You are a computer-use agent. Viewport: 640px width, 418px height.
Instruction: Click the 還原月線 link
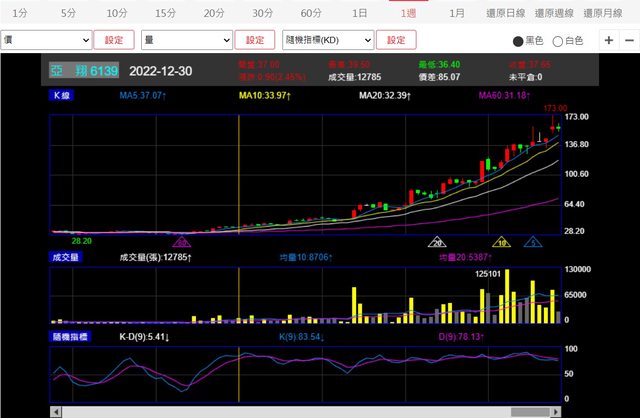(607, 13)
